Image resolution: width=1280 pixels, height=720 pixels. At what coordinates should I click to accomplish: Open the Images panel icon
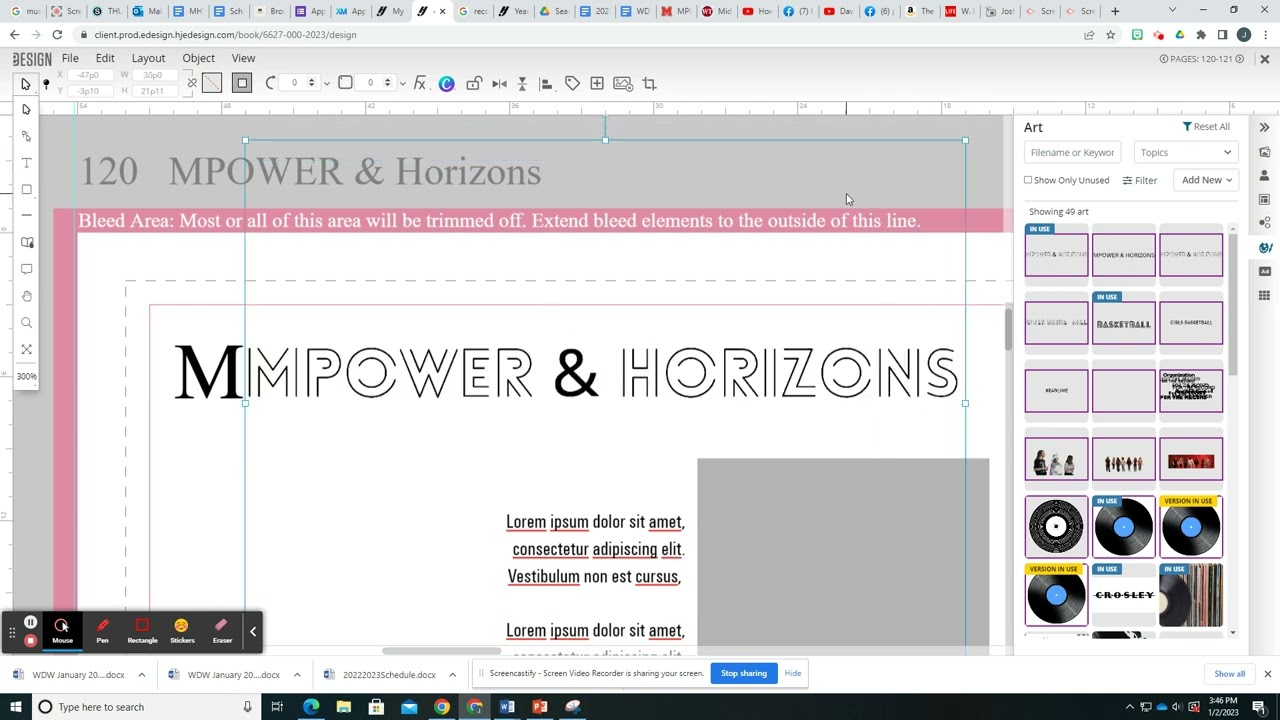point(1265,152)
